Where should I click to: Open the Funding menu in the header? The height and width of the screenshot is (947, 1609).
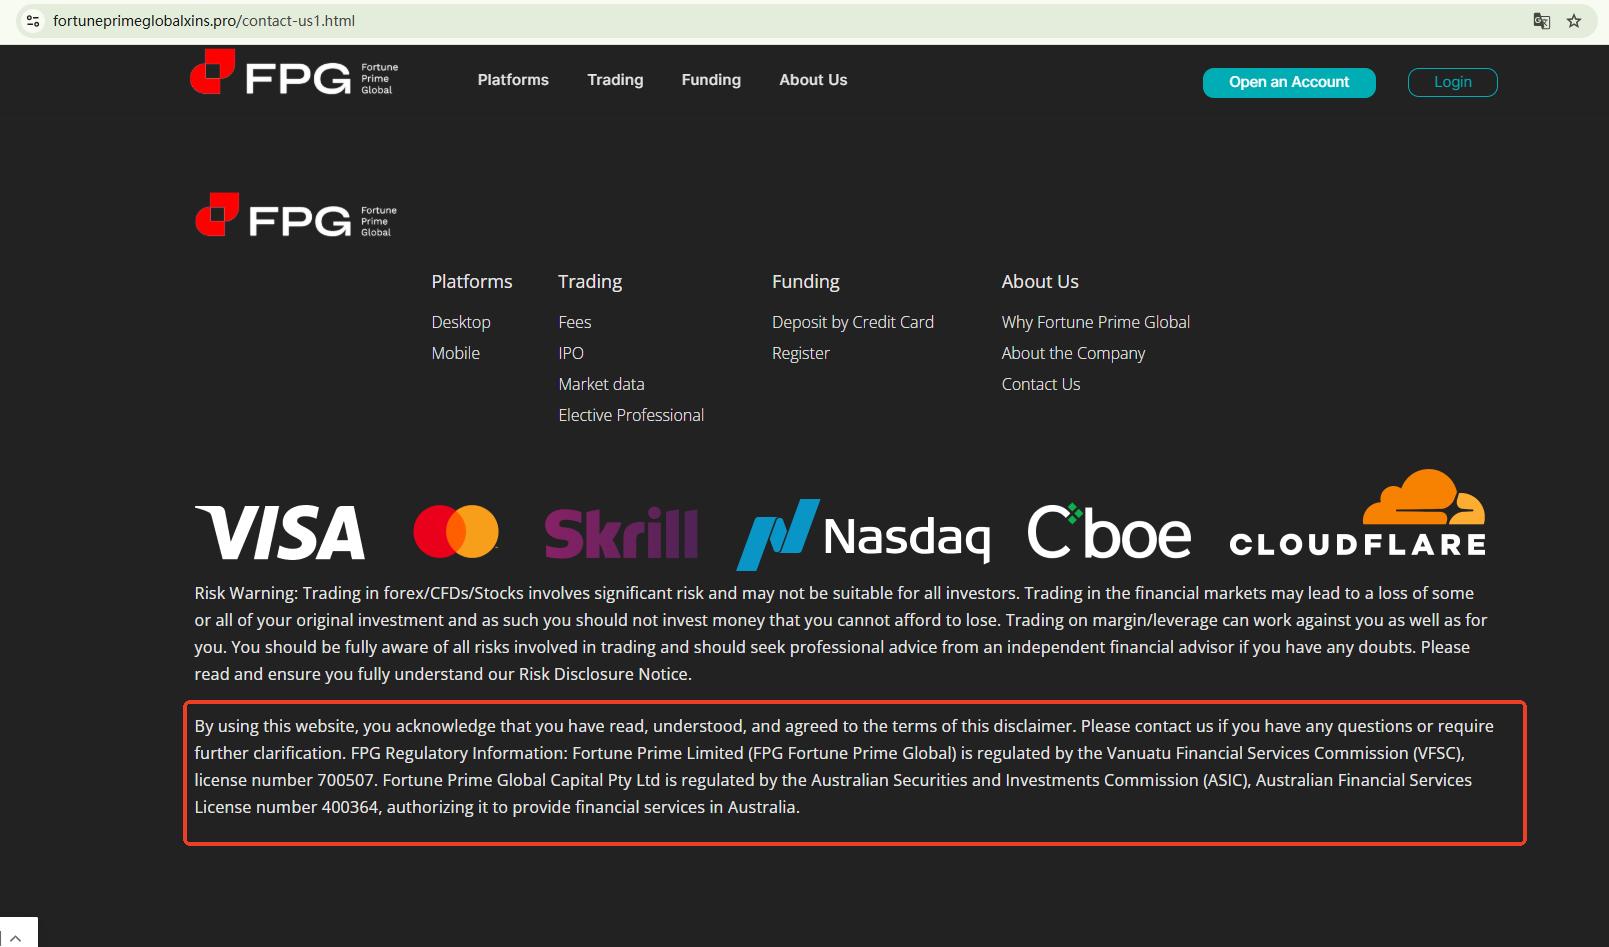[x=711, y=80]
